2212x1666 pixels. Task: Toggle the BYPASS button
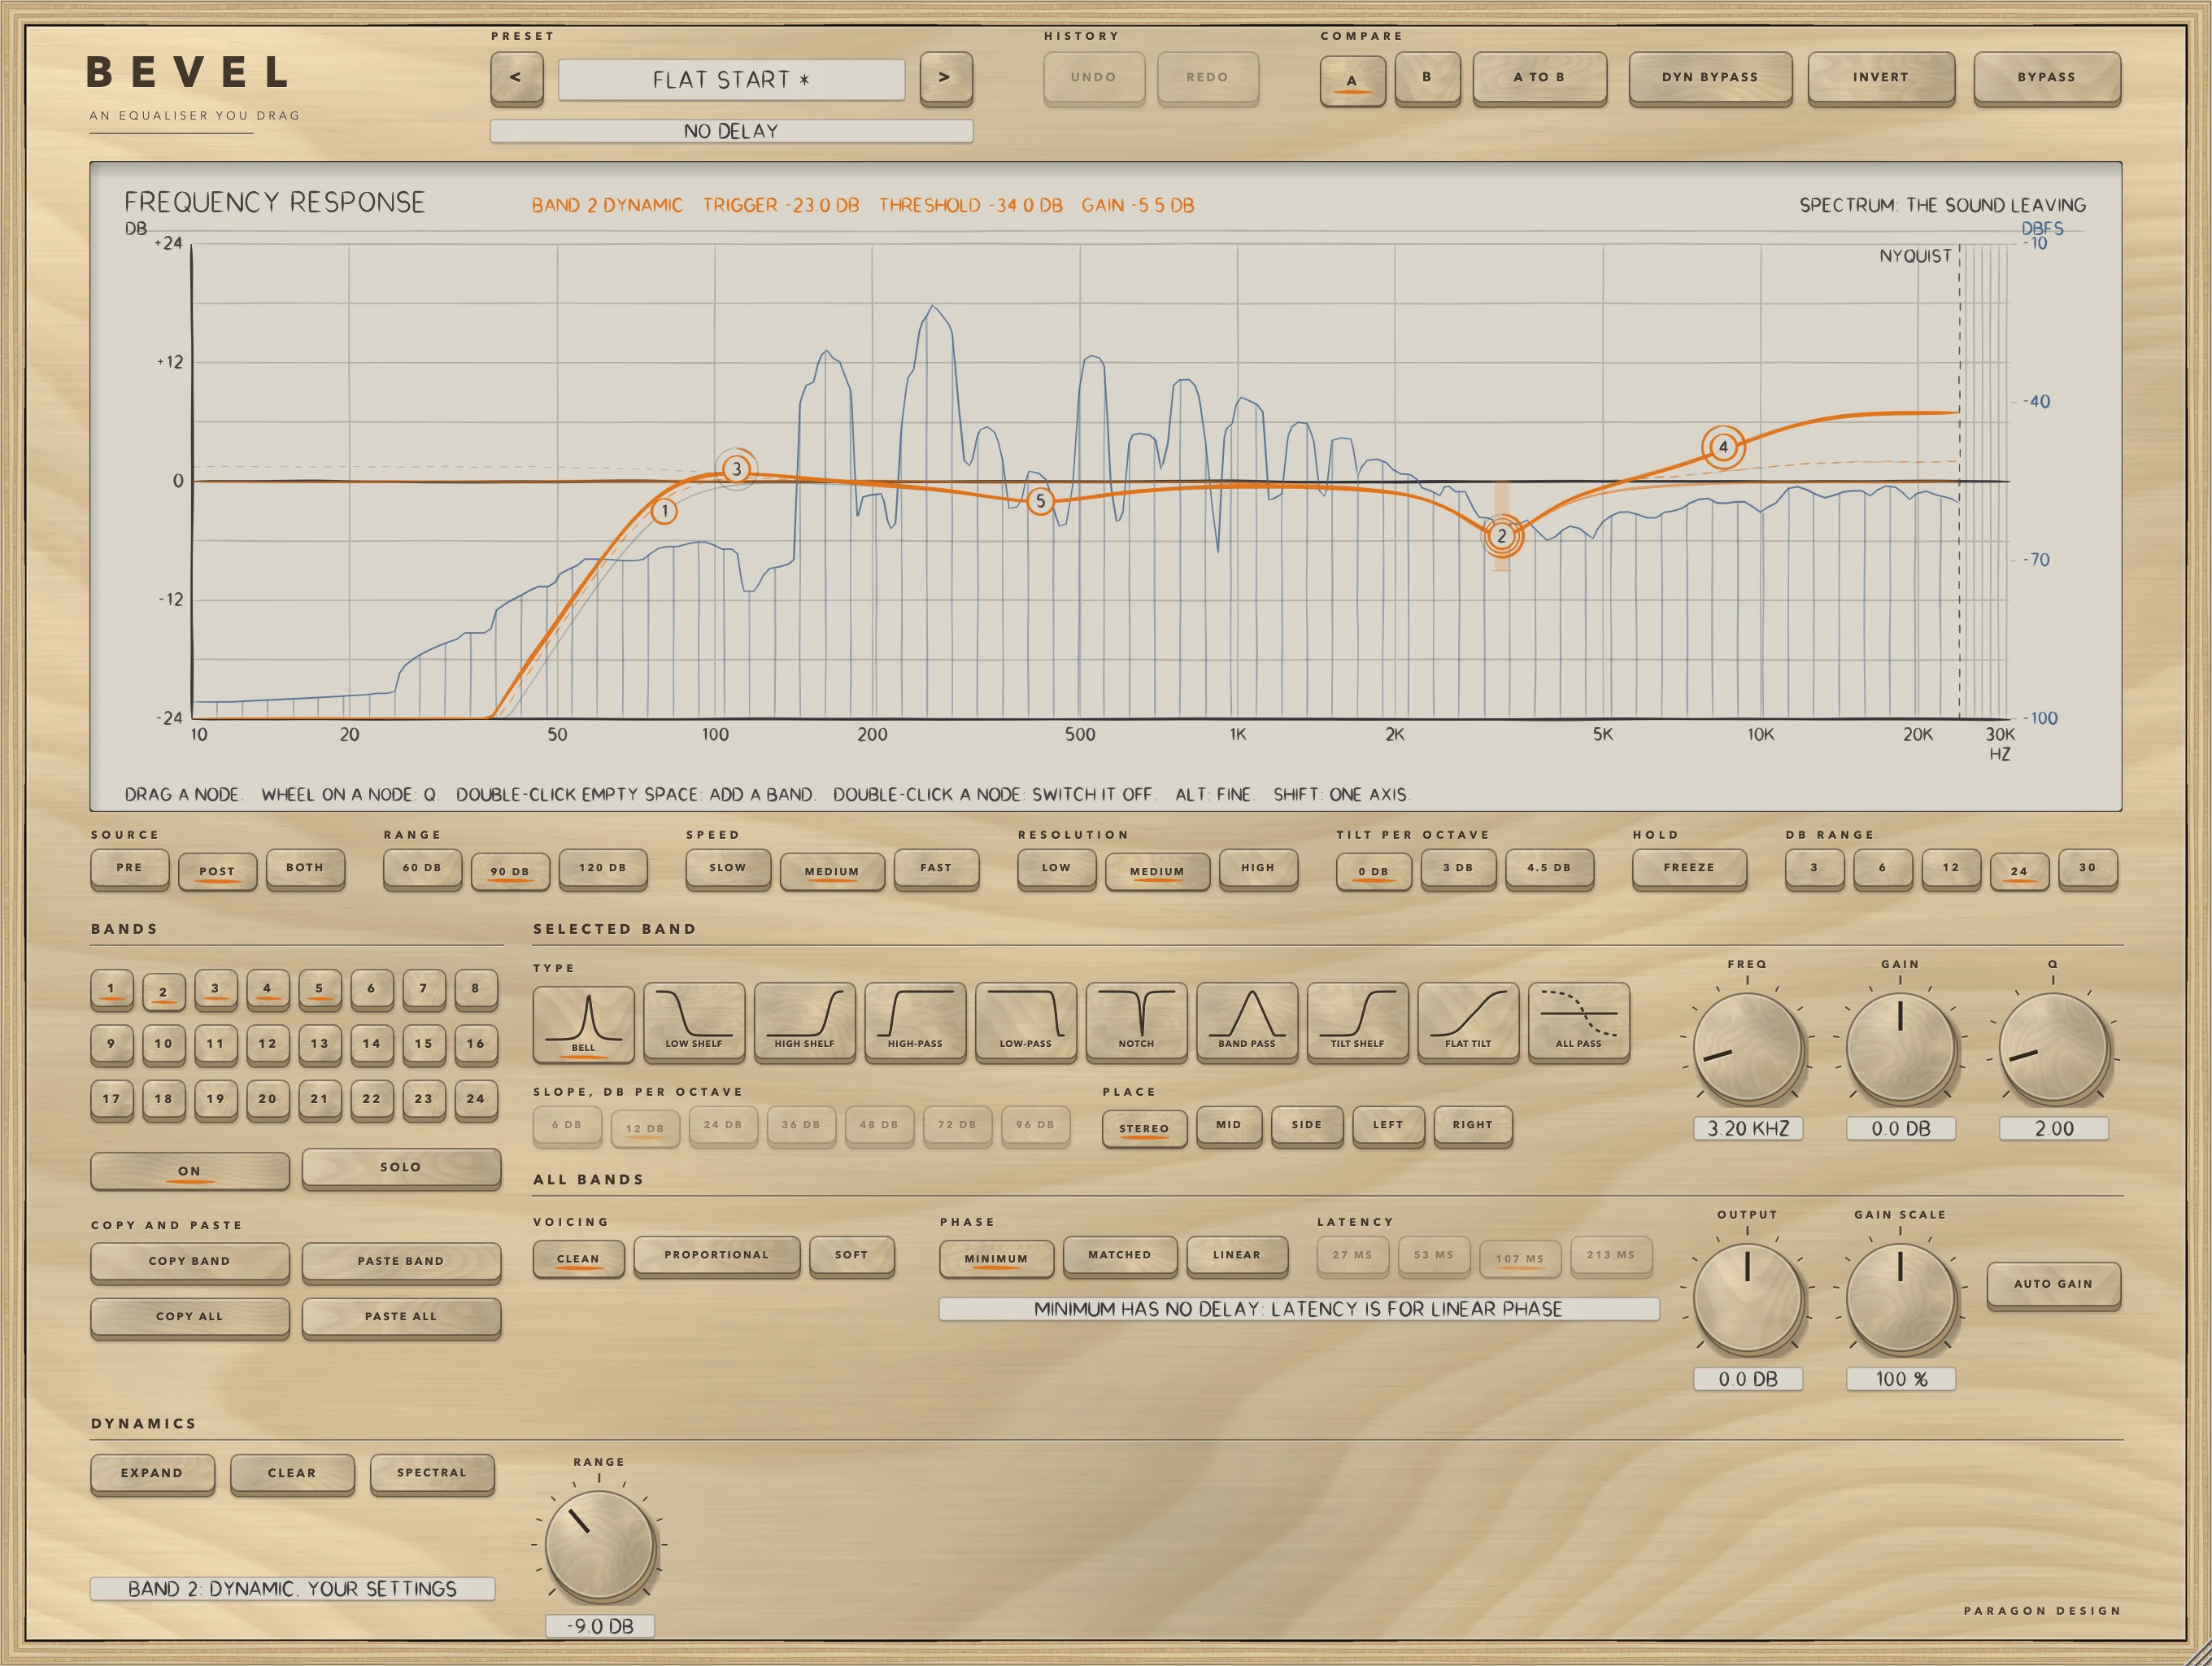pyautogui.click(x=2046, y=77)
